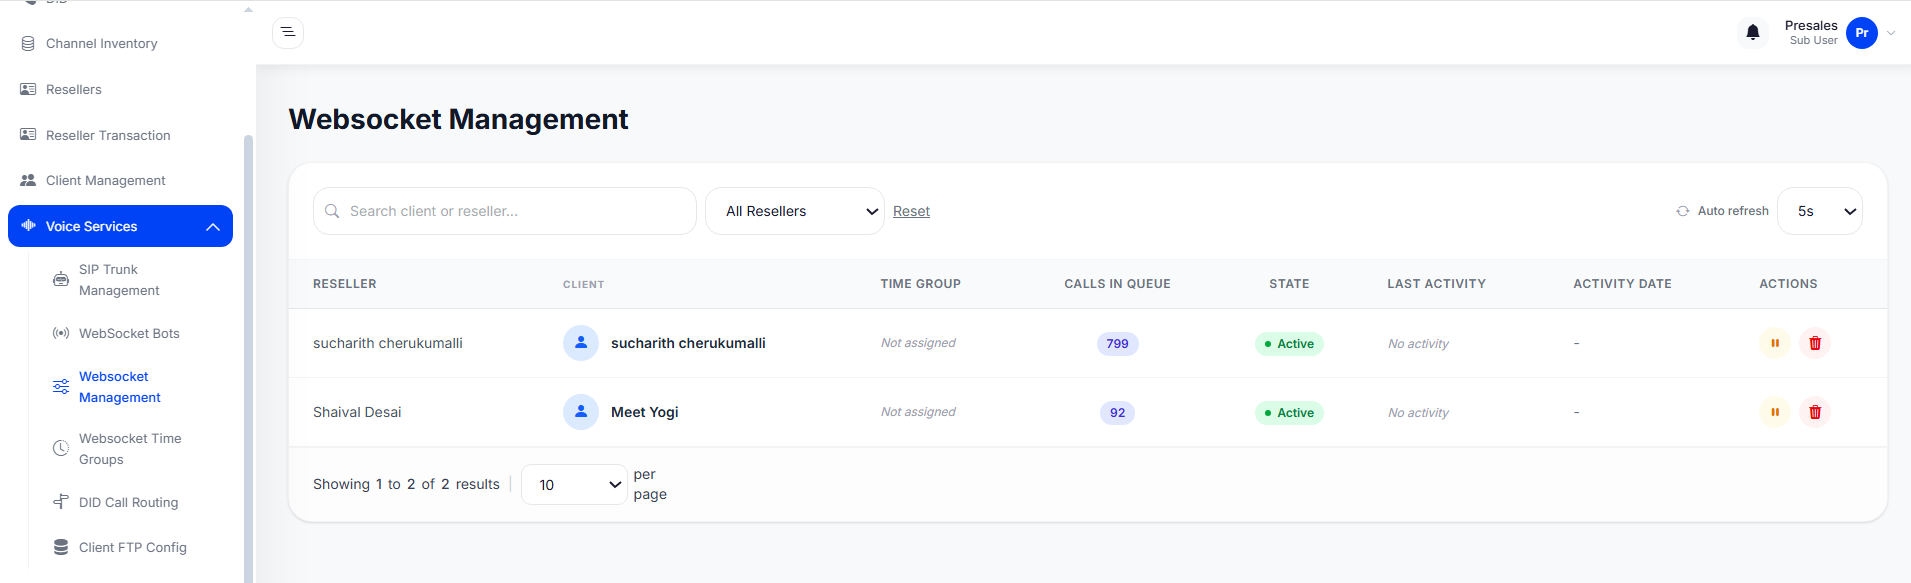Click the Resellers card icon
The width and height of the screenshot is (1911, 583).
(28, 89)
